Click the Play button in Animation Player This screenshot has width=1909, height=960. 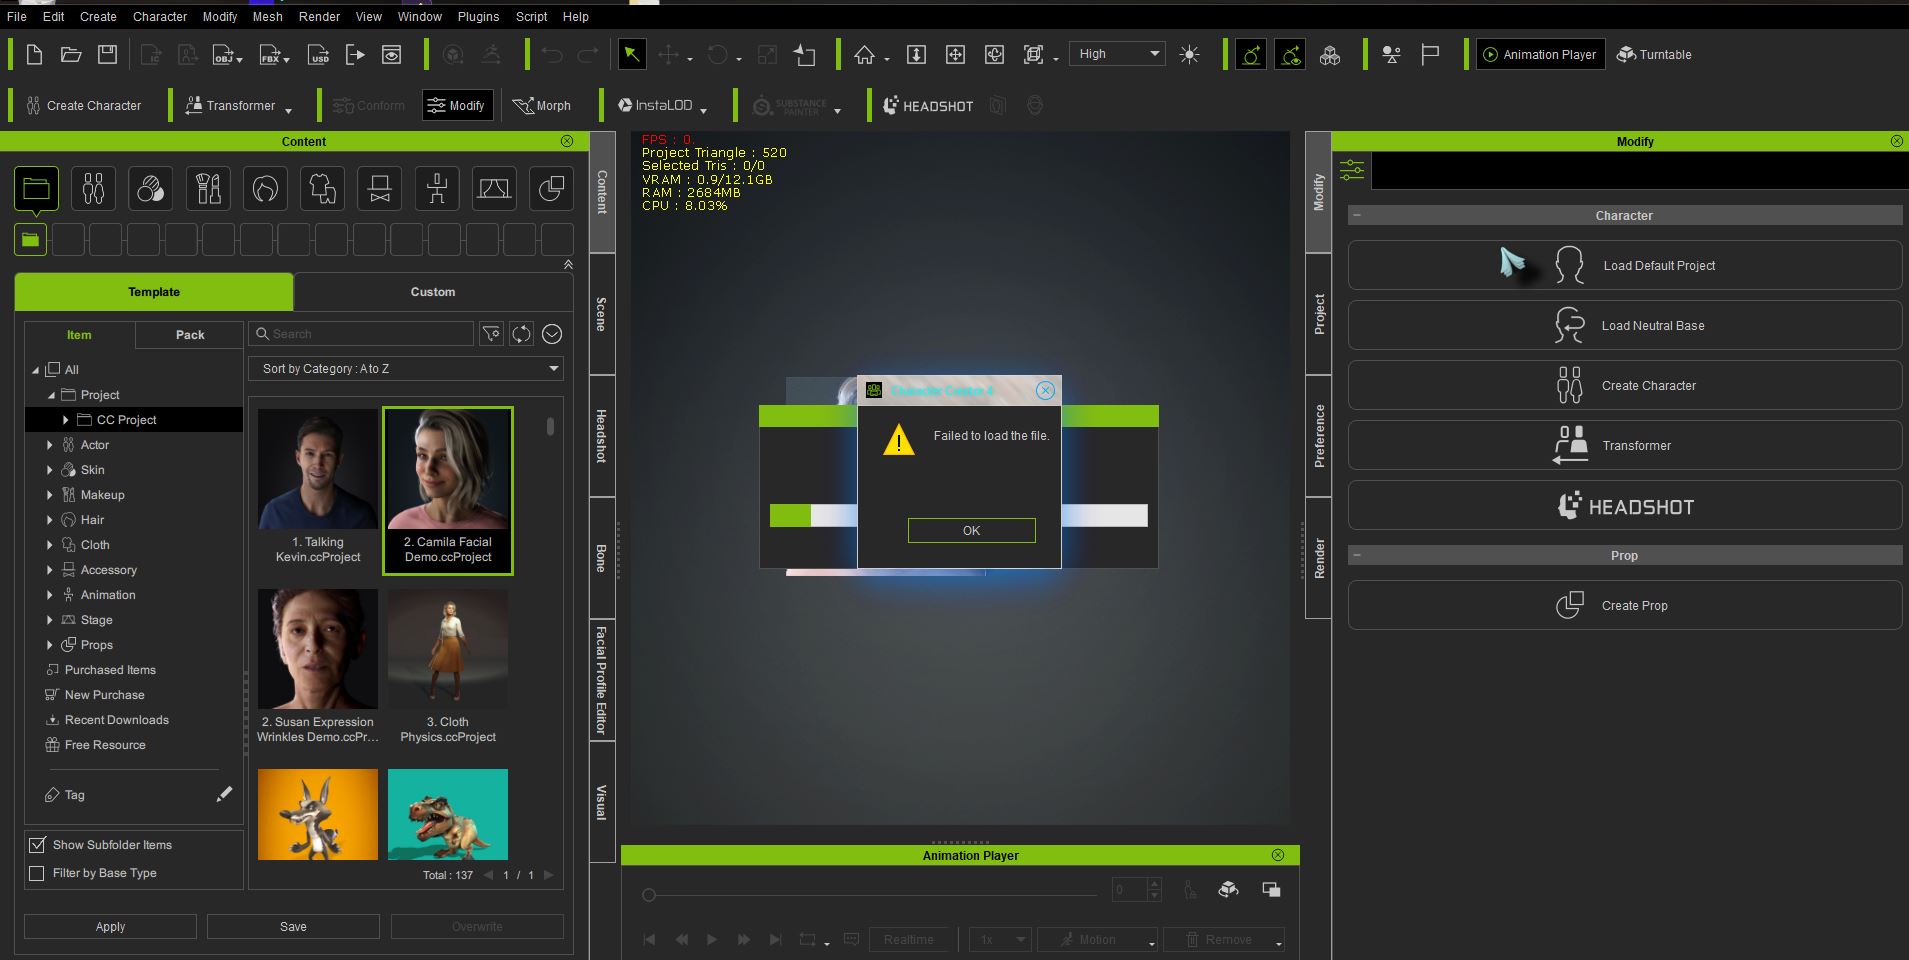[x=712, y=940]
